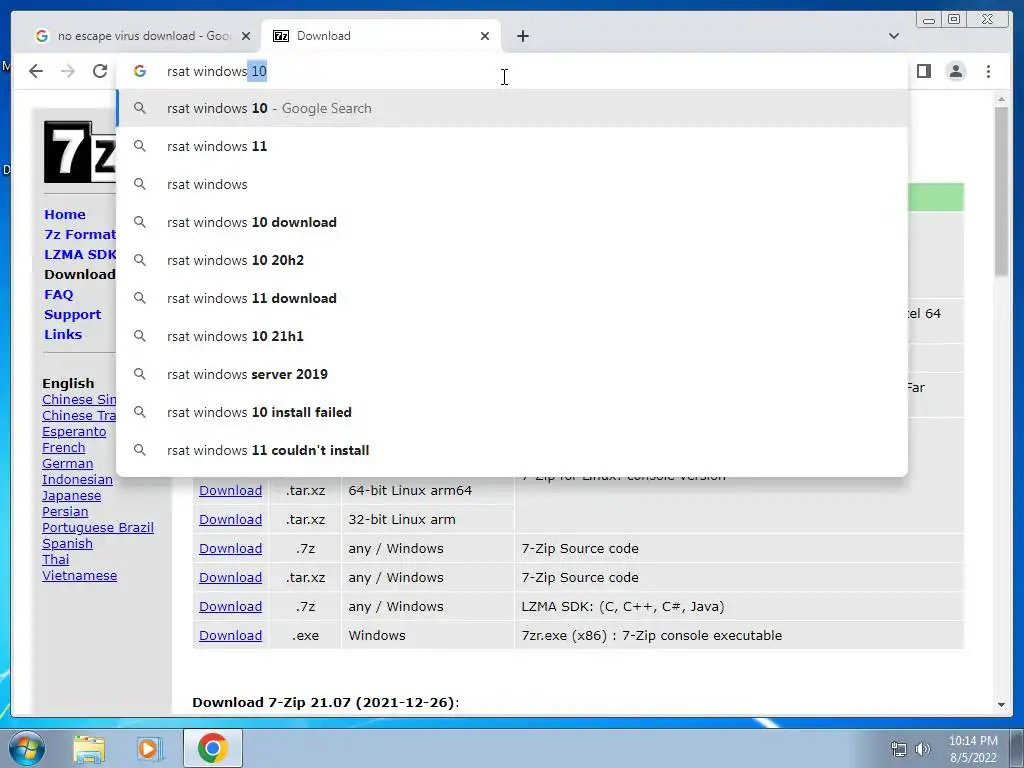Viewport: 1024px width, 768px height.
Task: Pick 'rsat windows 10 21h1' suggestion
Action: (512, 336)
